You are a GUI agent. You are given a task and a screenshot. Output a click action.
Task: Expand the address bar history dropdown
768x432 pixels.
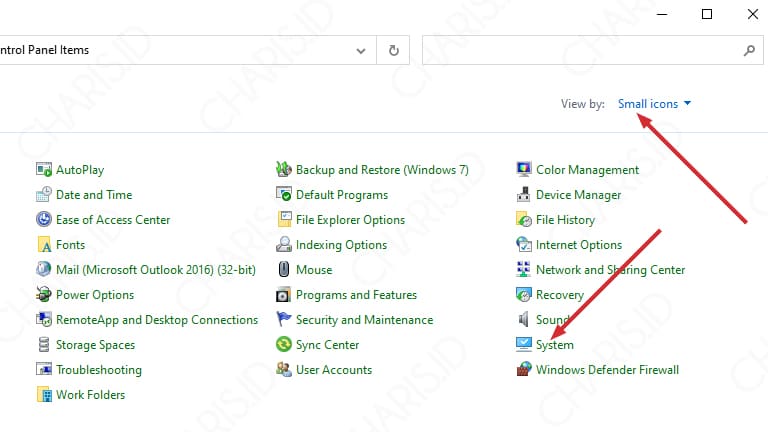click(x=361, y=50)
